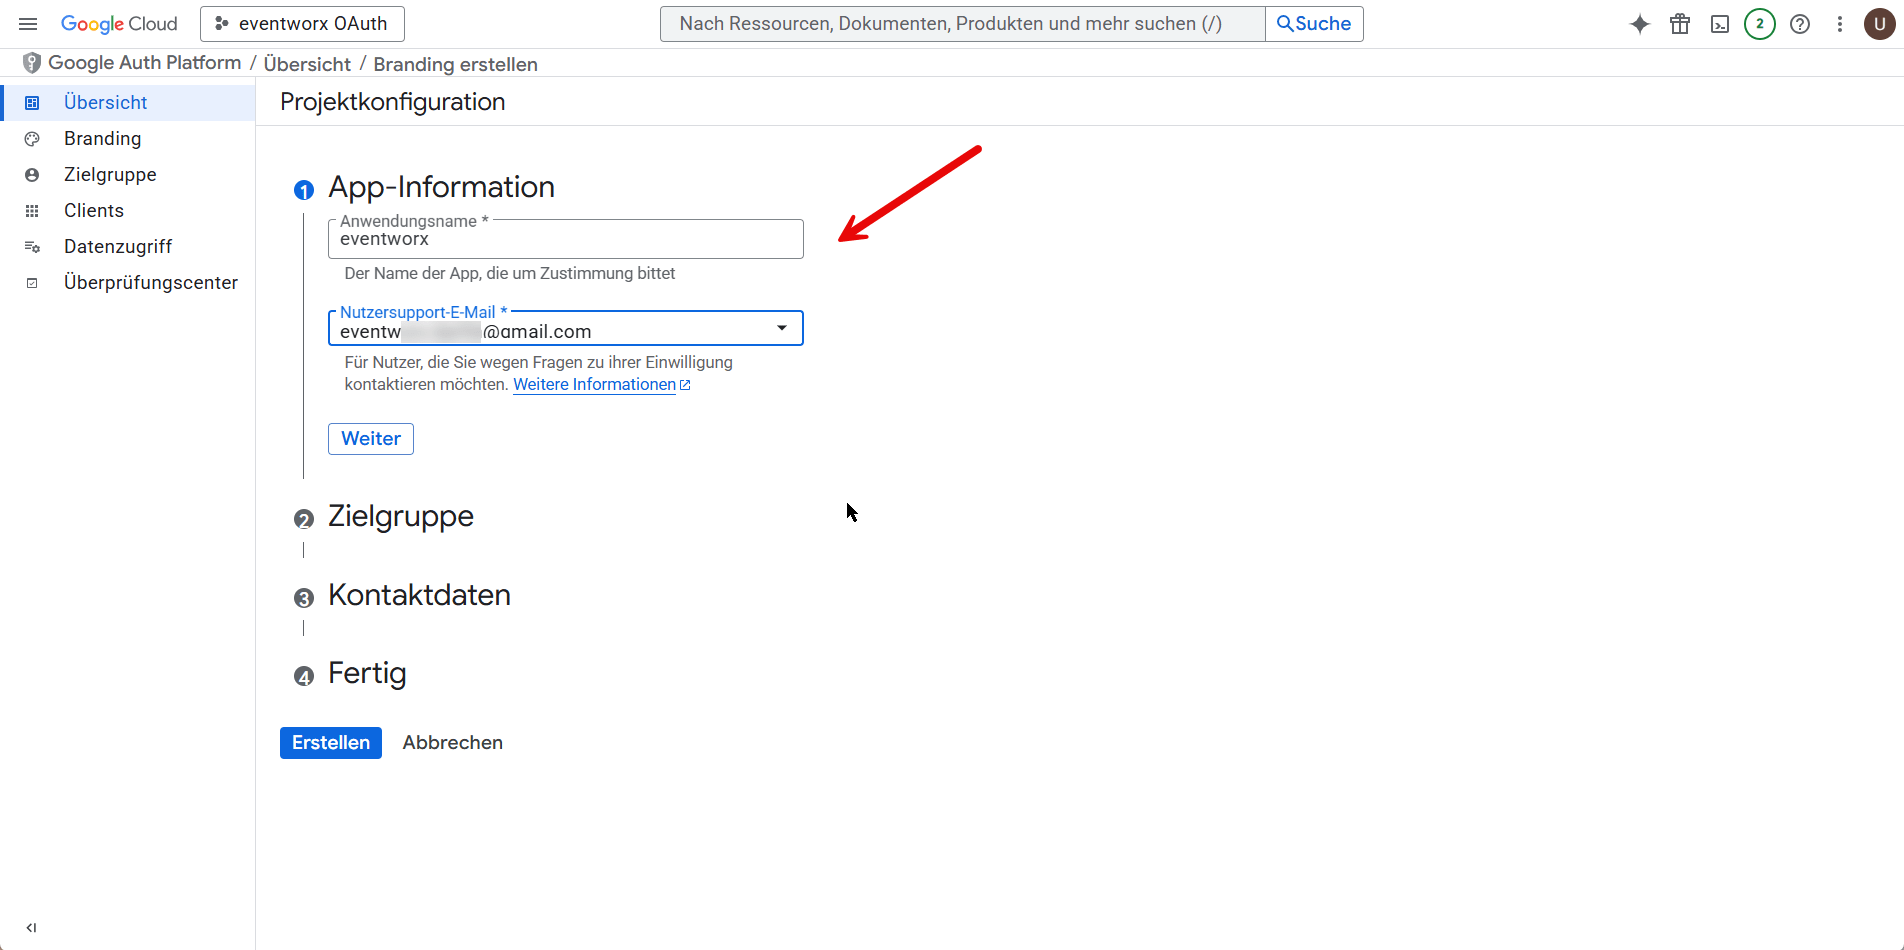Expand step 3 Kontaktdaten section
This screenshot has width=1904, height=950.
pyautogui.click(x=419, y=595)
